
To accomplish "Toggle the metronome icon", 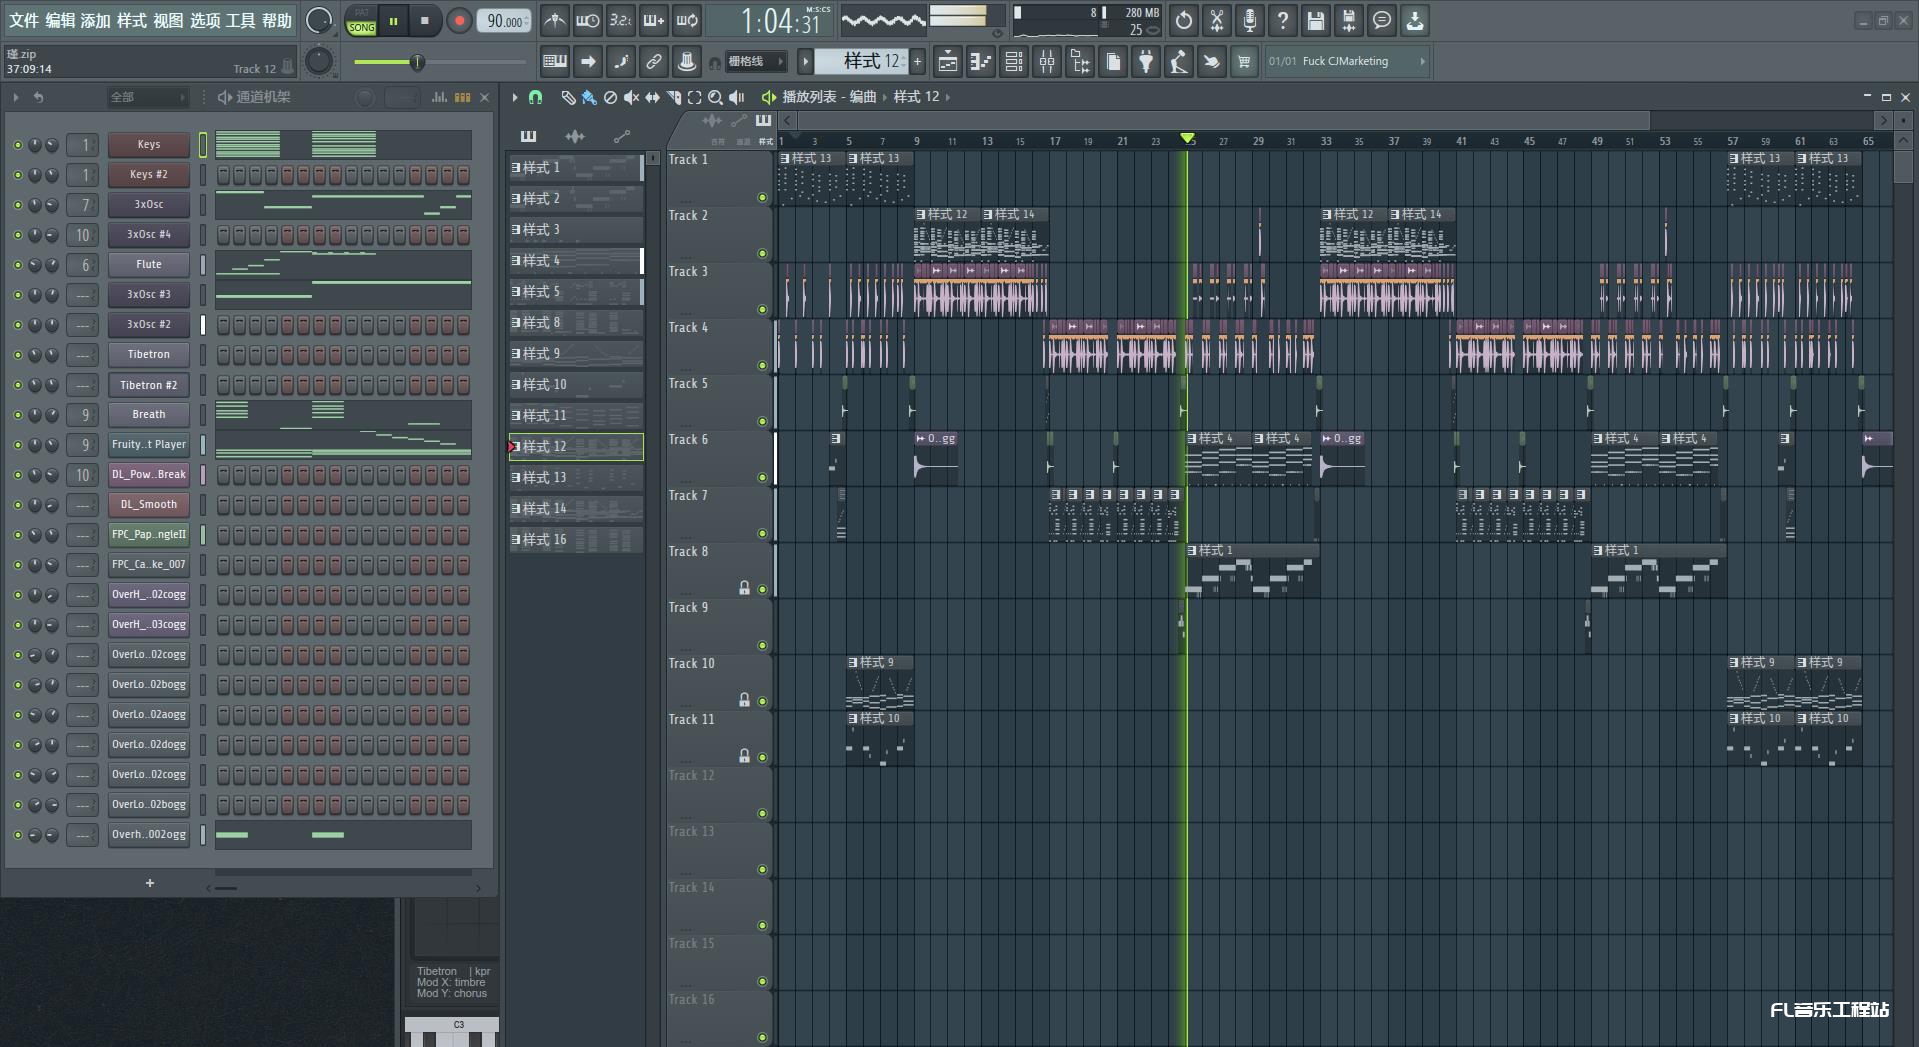I will tap(554, 20).
